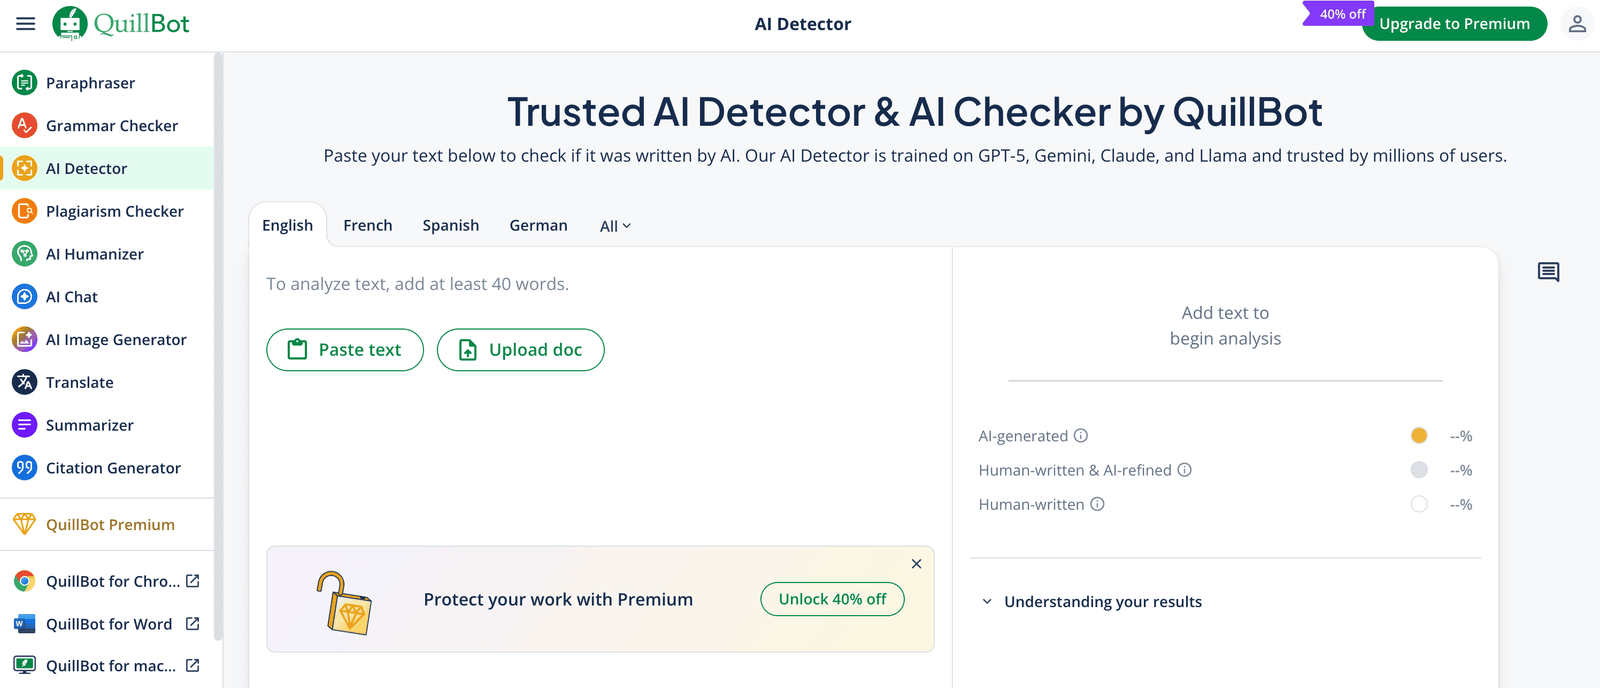1600x688 pixels.
Task: Click the gray Human-written & AI-refined dot
Action: tap(1419, 469)
